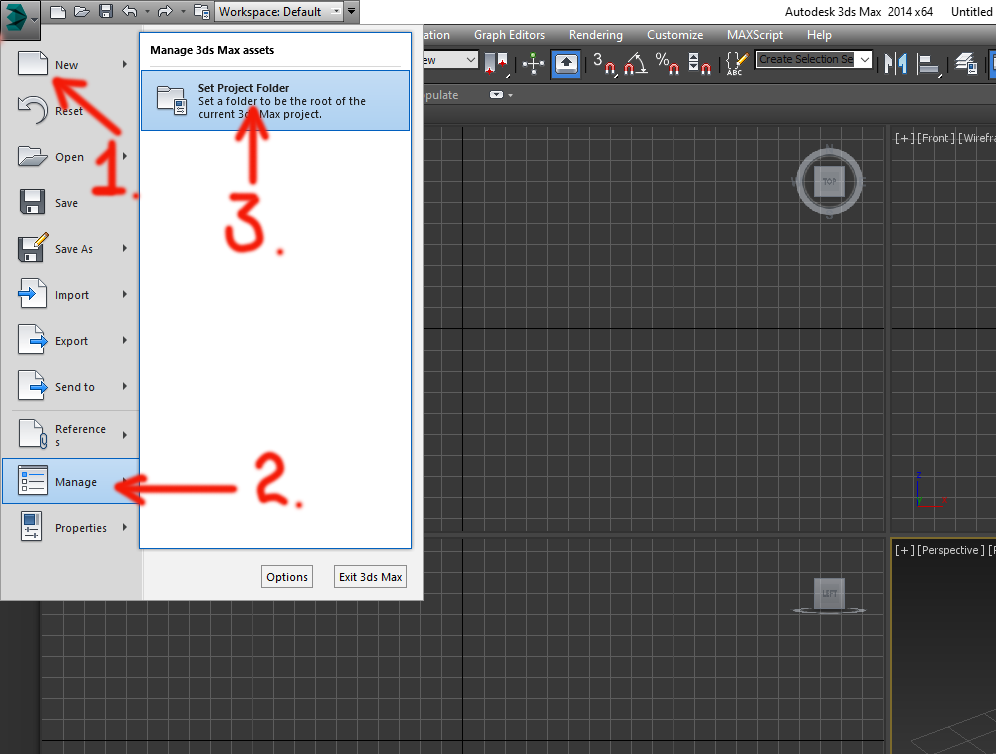Click Create Selection Set input field
This screenshot has width=996, height=754.
click(806, 60)
